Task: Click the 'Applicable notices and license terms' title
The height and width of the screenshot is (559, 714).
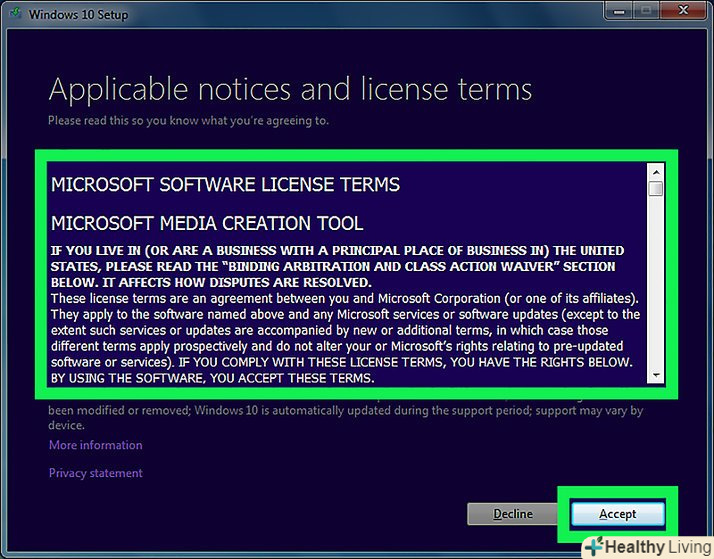Action: point(290,90)
